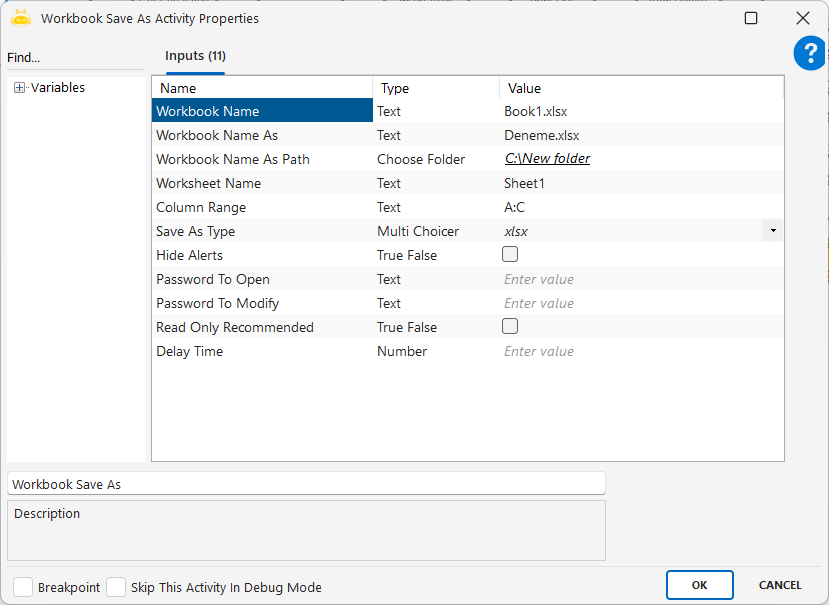Check the Read Only Recommended box
Screen dimensions: 829x605
(510, 327)
